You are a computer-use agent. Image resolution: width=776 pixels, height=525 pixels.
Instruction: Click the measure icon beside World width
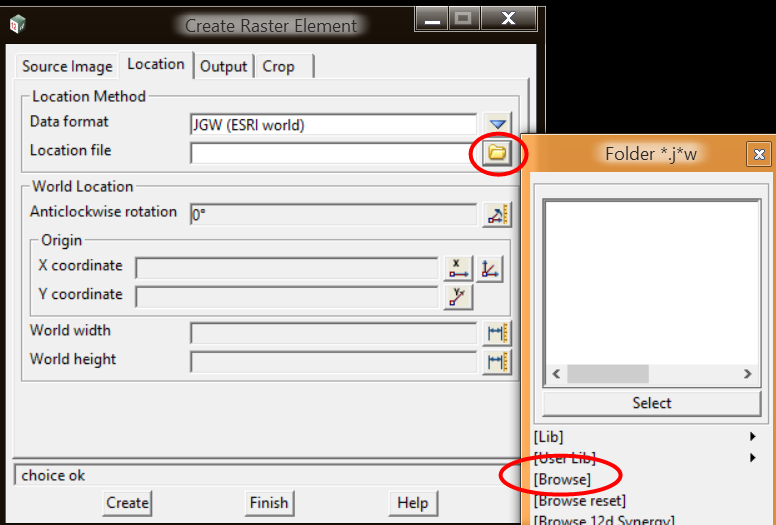497,333
